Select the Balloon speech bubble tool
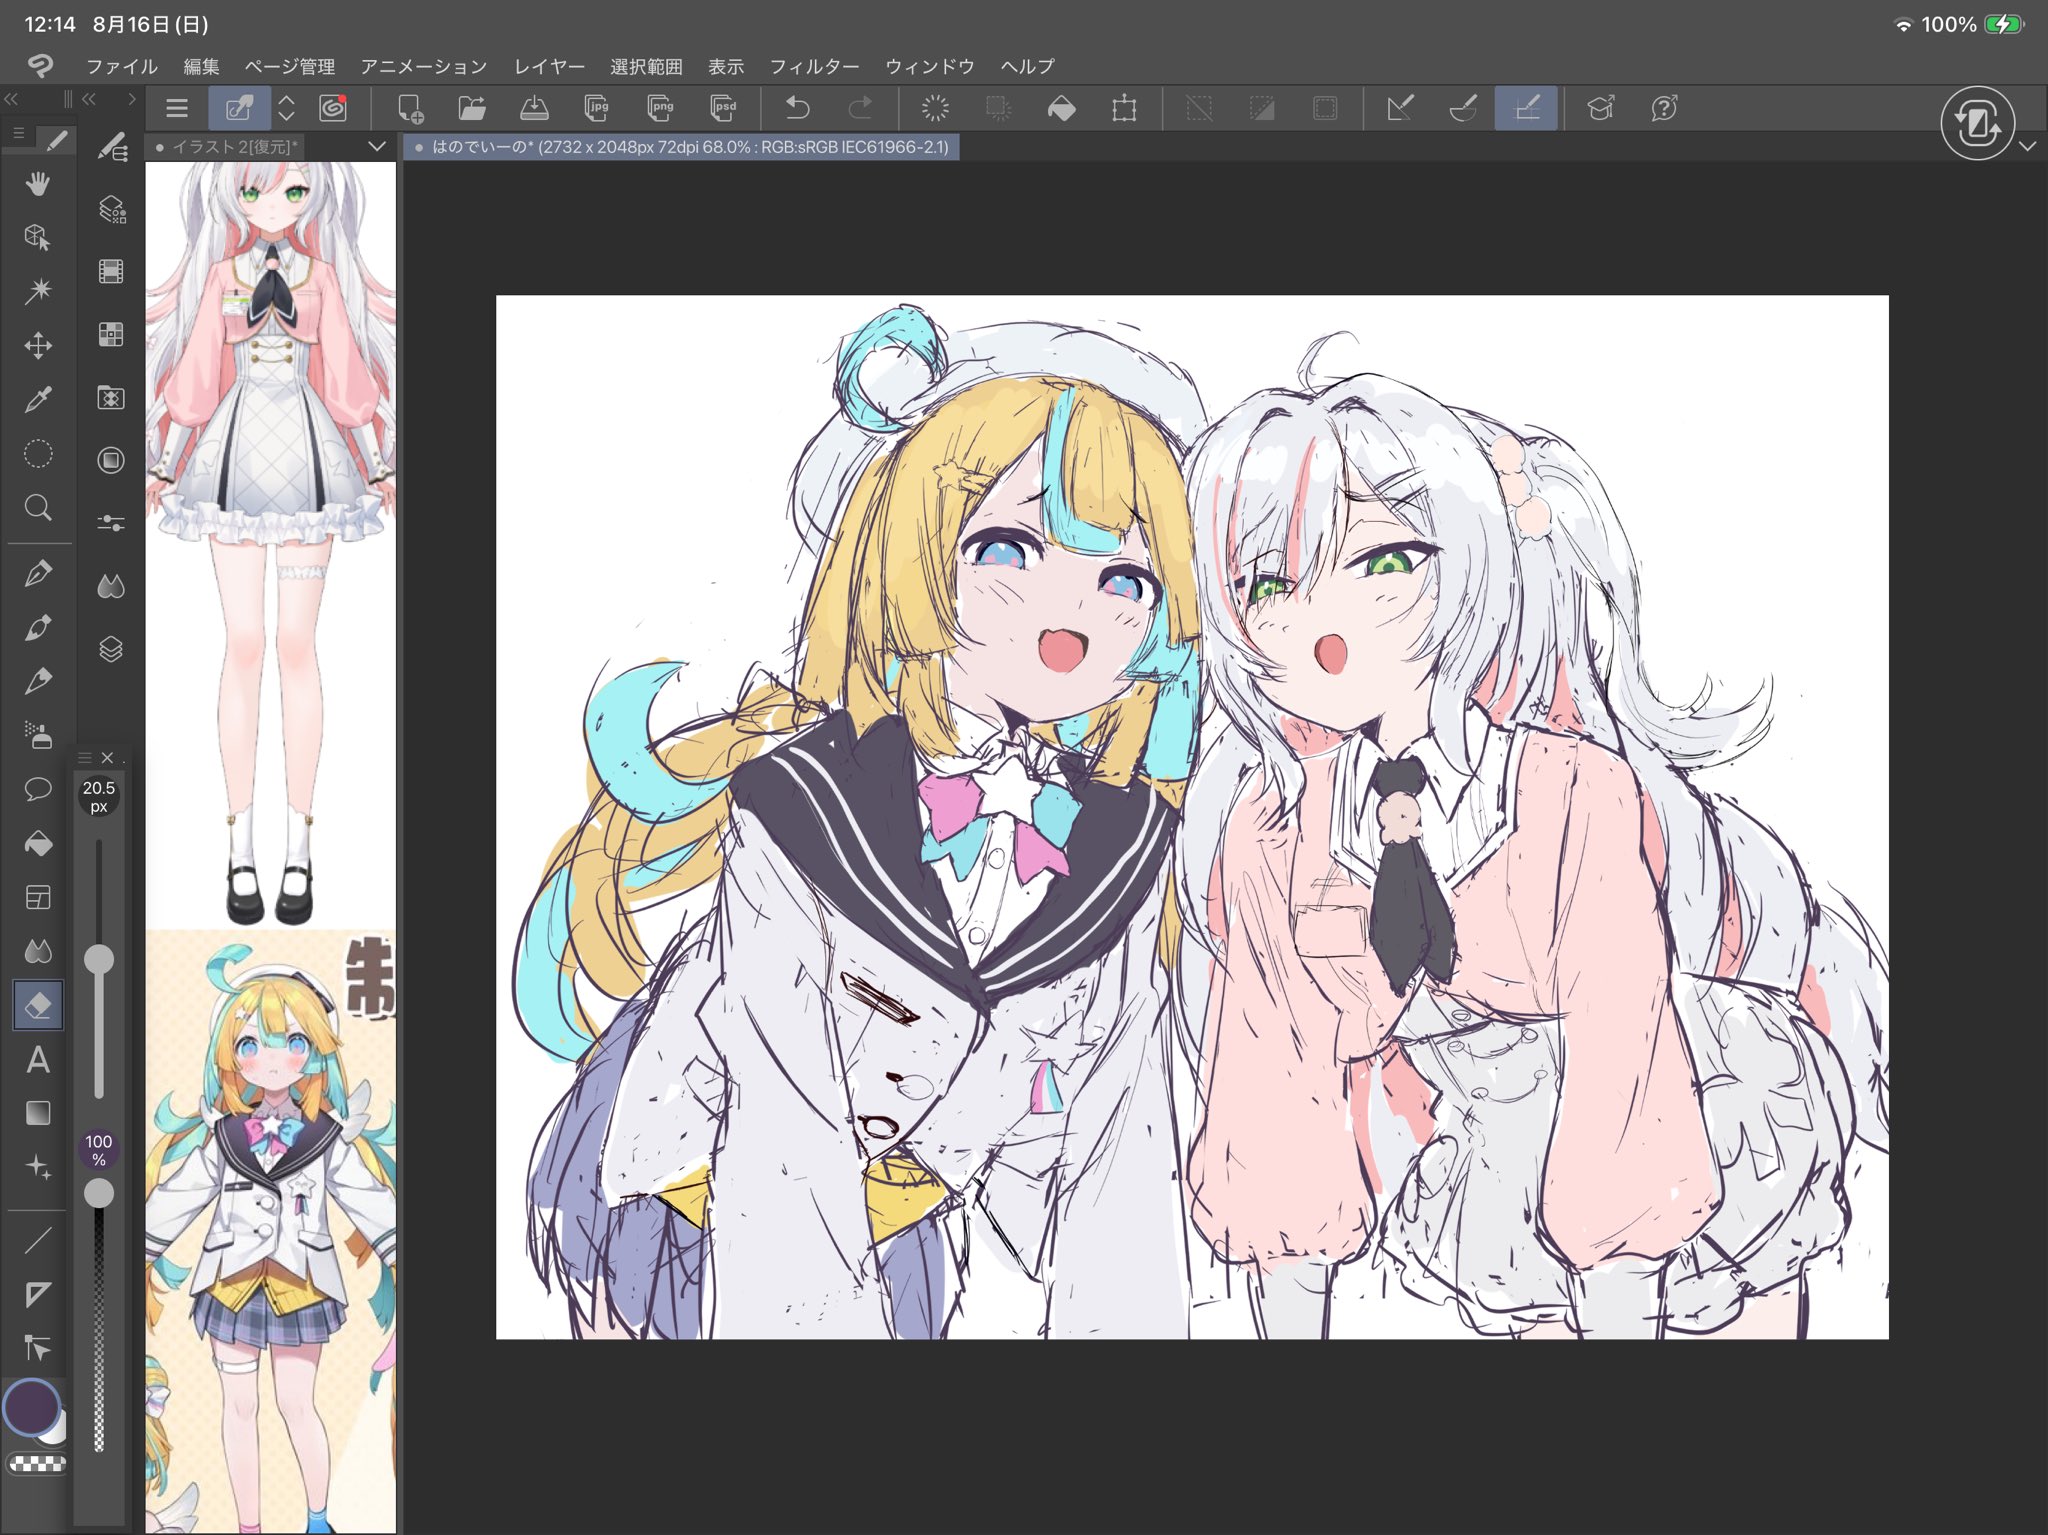The width and height of the screenshot is (2048, 1535). click(x=38, y=790)
